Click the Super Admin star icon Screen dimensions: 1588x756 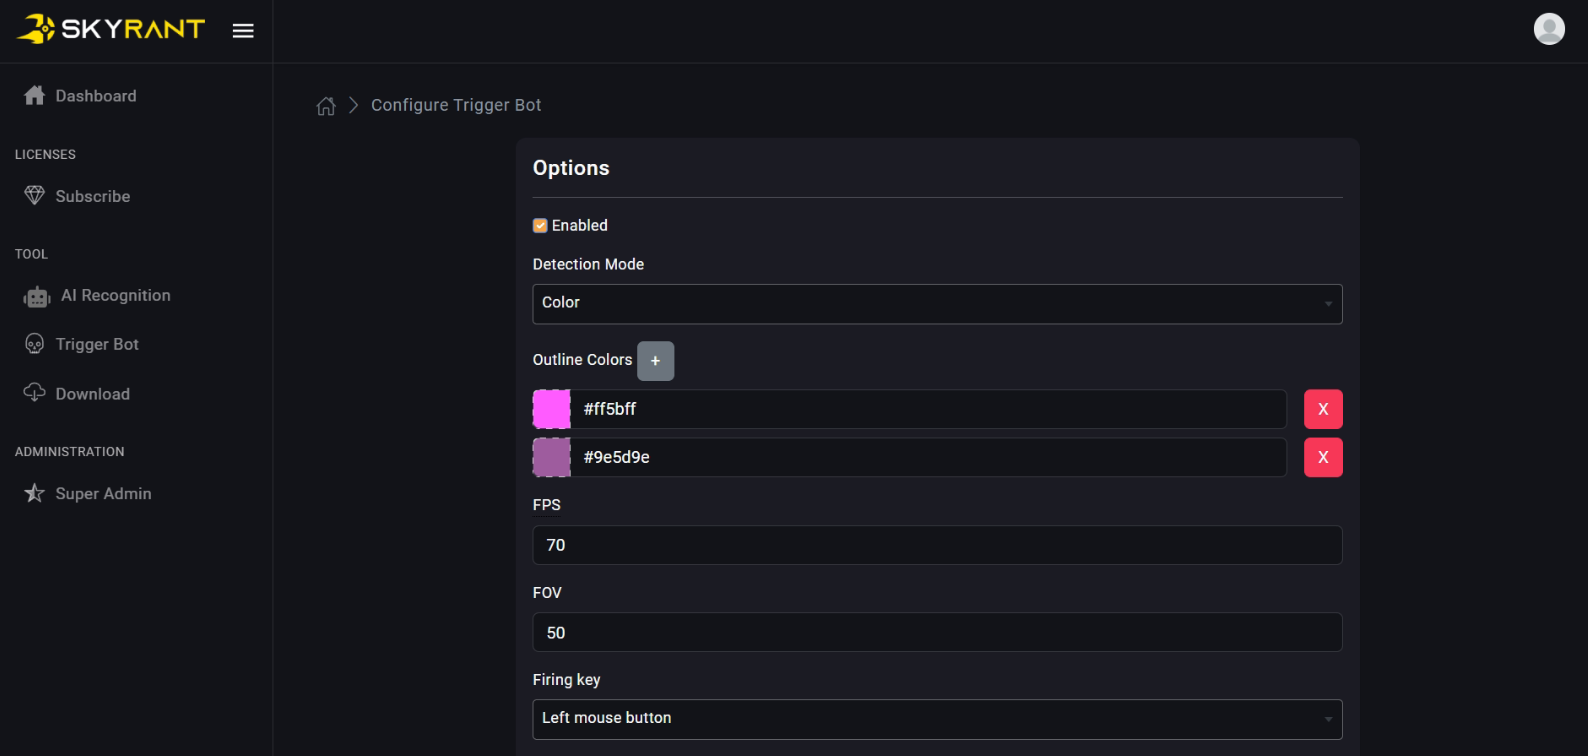(x=35, y=493)
